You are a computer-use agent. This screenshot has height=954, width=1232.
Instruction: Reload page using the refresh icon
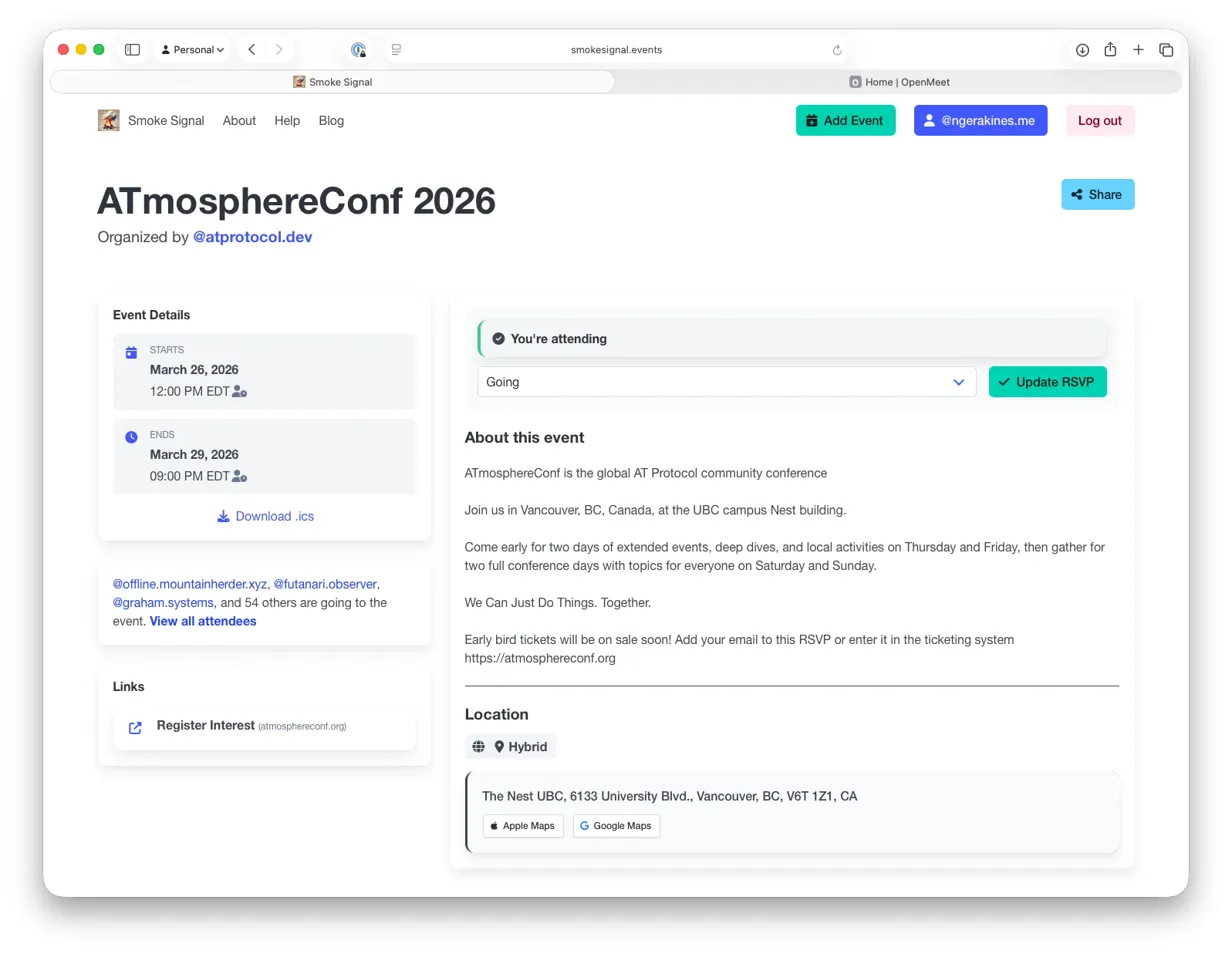(837, 50)
